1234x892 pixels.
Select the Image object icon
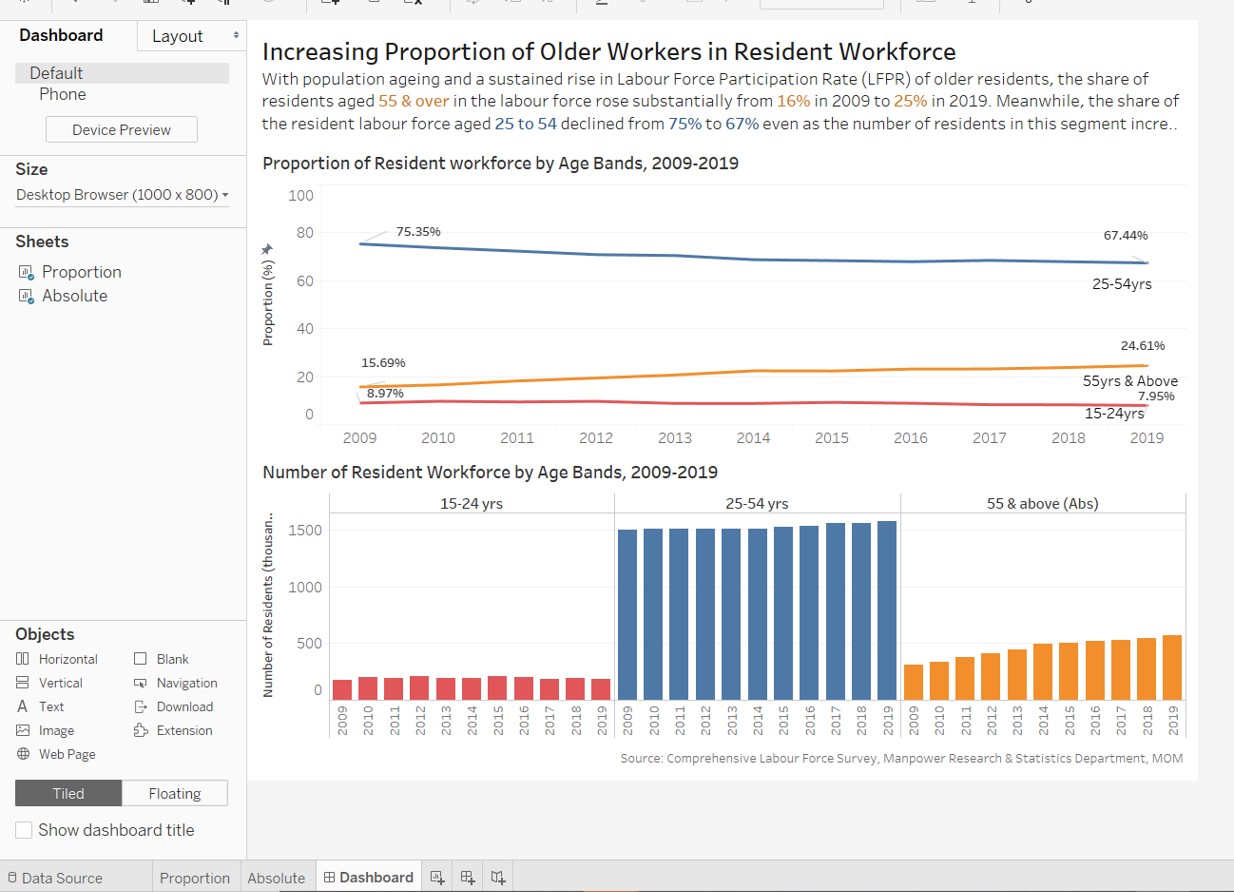click(23, 731)
